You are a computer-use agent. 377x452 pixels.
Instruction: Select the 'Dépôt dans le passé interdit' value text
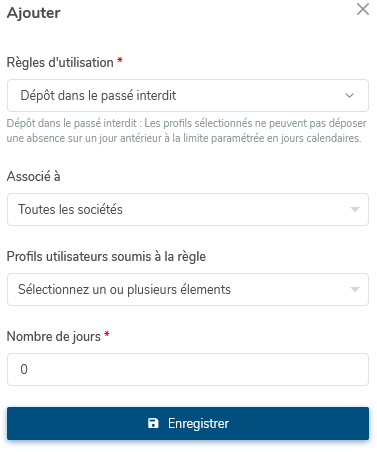point(98,96)
